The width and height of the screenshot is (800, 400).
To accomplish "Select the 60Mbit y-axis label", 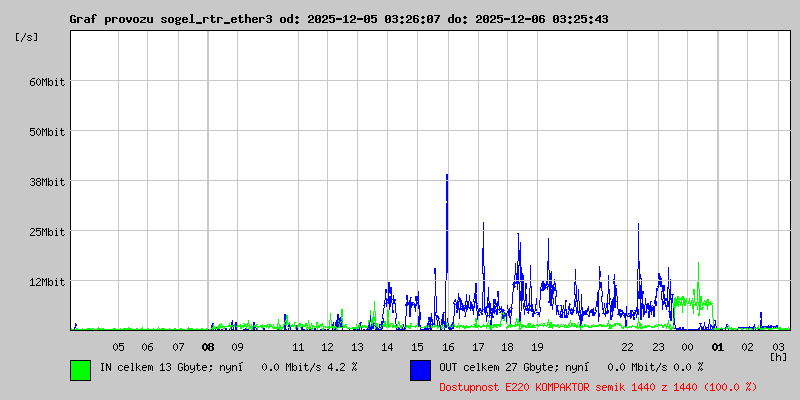I will 46,82.
